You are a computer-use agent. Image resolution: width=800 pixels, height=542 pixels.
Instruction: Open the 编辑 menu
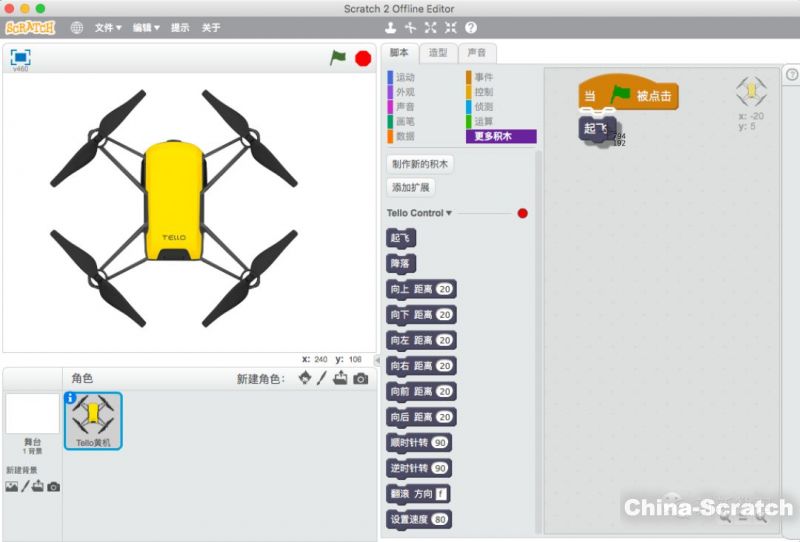coord(146,28)
